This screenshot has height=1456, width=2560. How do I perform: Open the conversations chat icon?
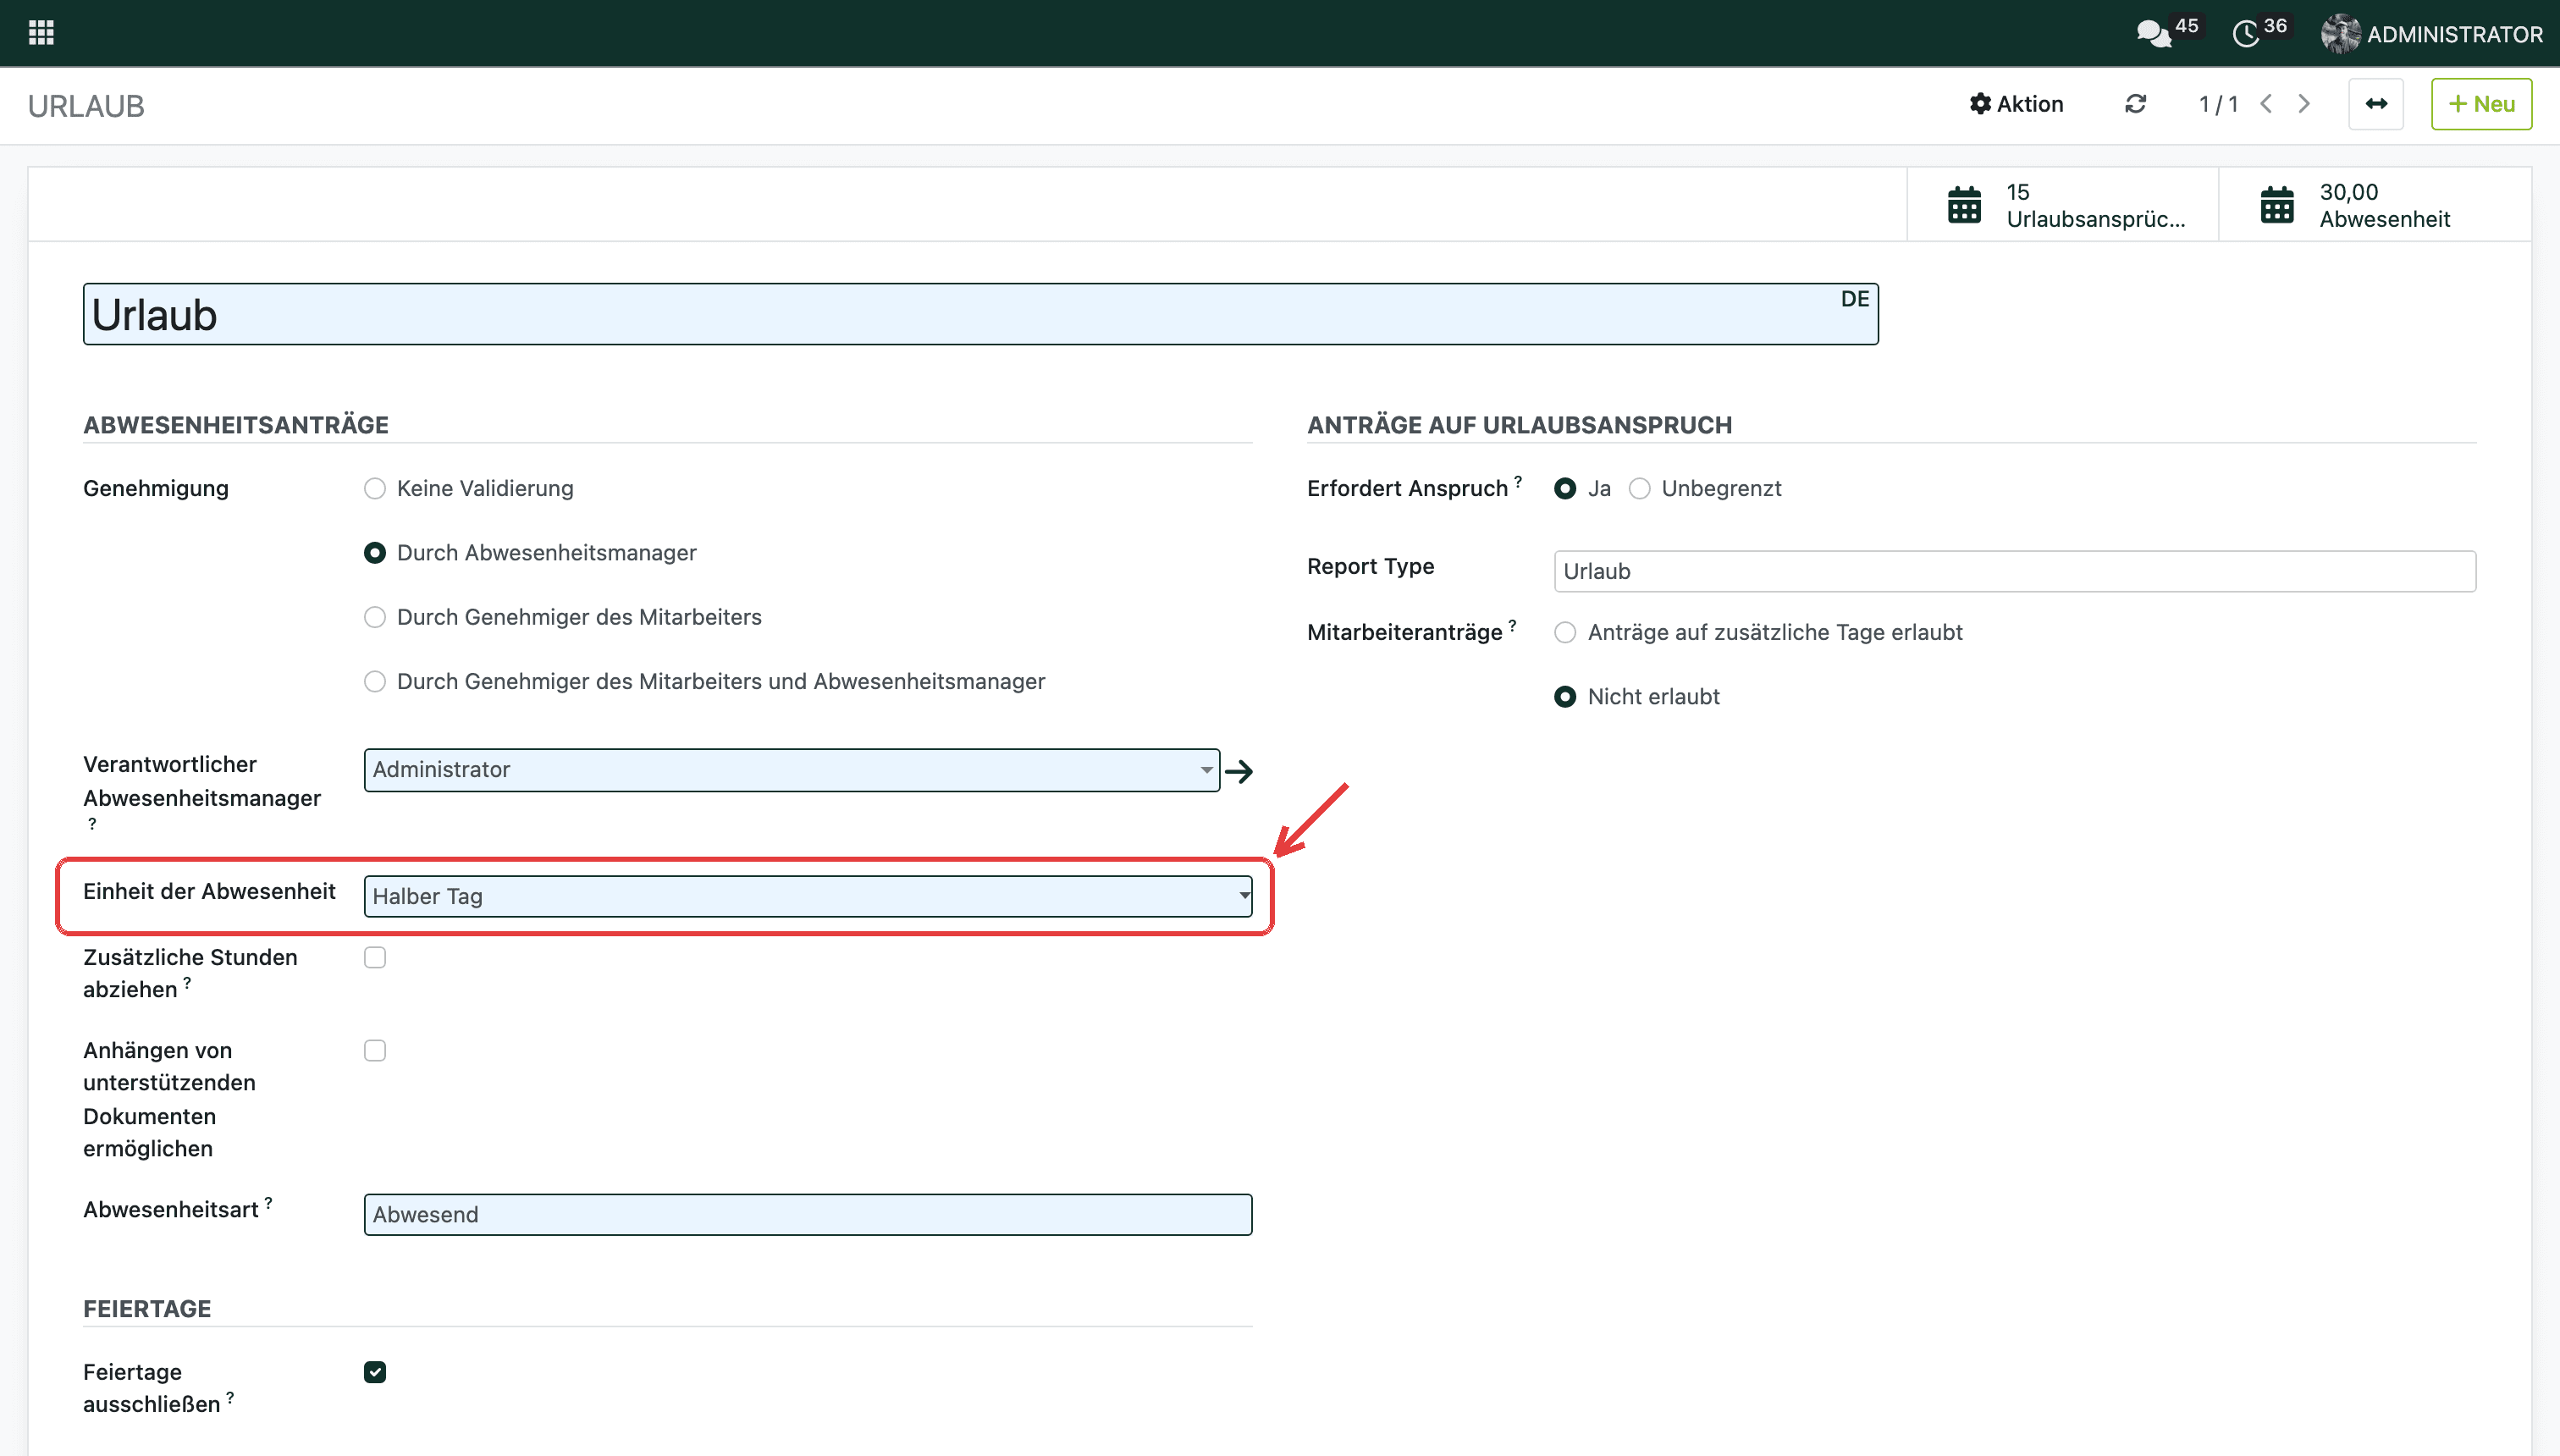point(2153,34)
